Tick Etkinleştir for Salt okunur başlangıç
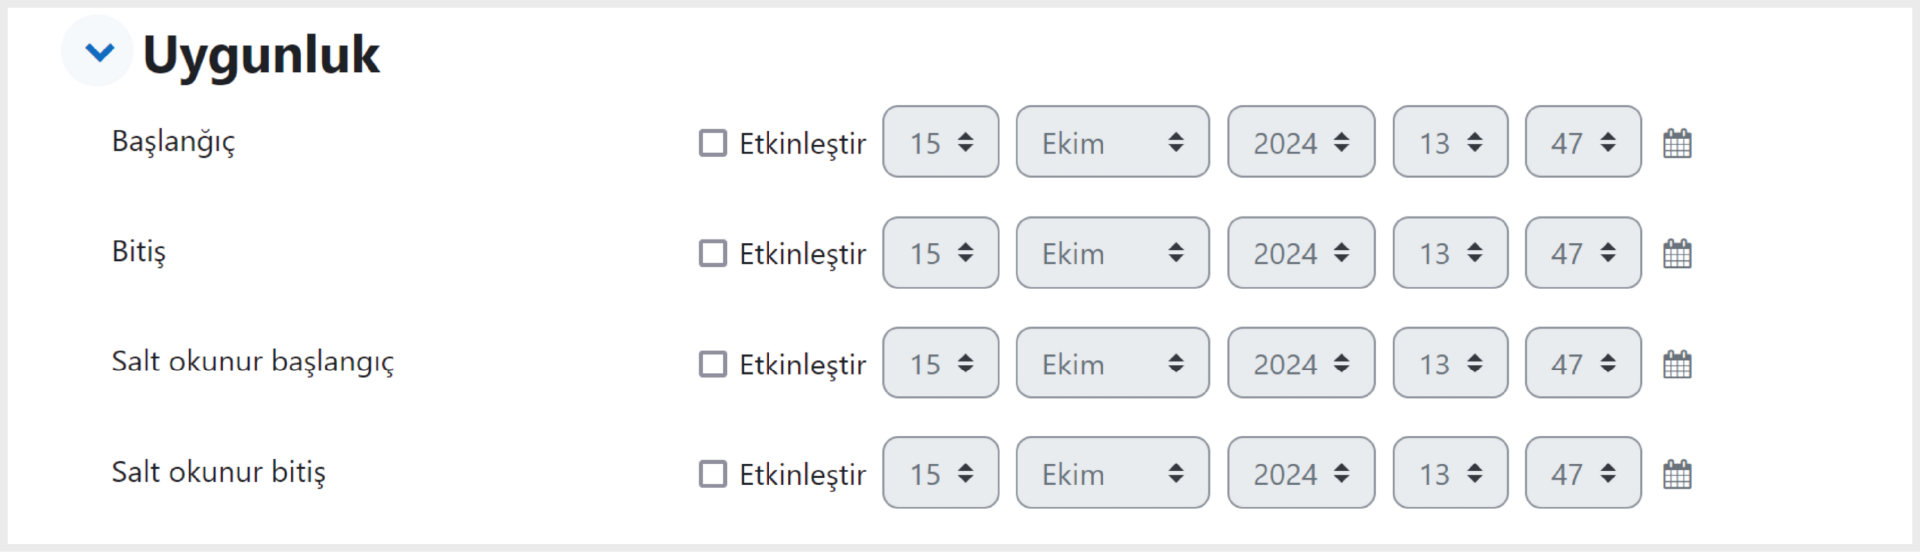Viewport: 1920px width, 552px height. pyautogui.click(x=713, y=364)
